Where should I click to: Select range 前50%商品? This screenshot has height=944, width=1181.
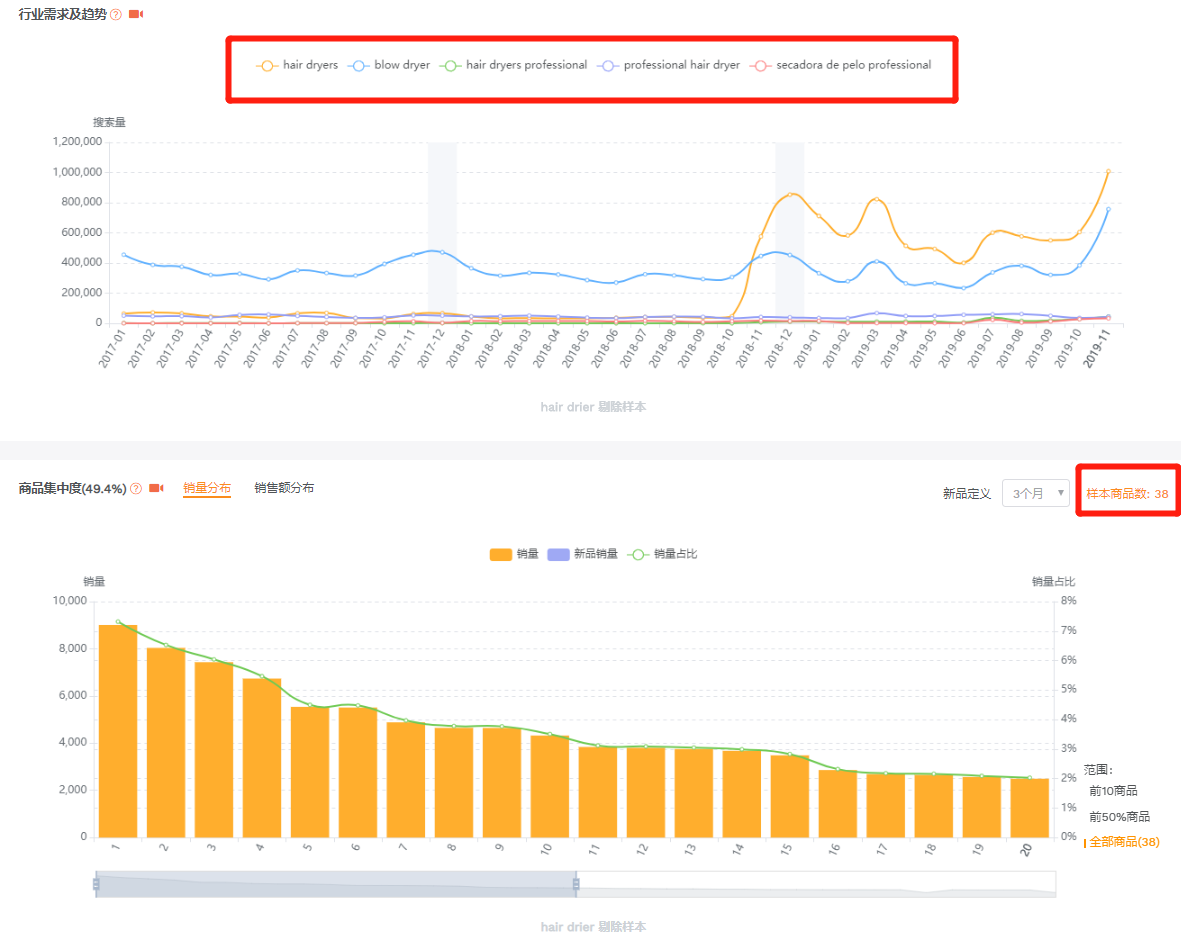(x=1119, y=817)
